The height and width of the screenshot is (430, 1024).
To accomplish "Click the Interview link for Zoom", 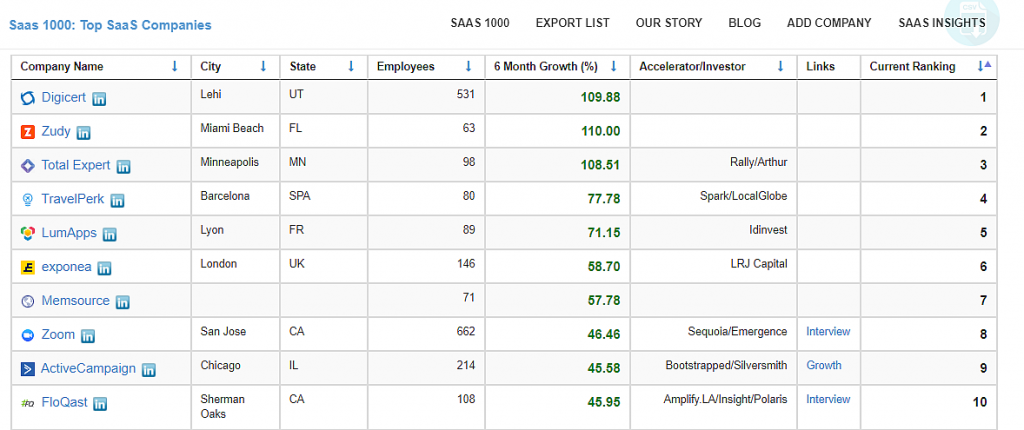I will click(828, 331).
